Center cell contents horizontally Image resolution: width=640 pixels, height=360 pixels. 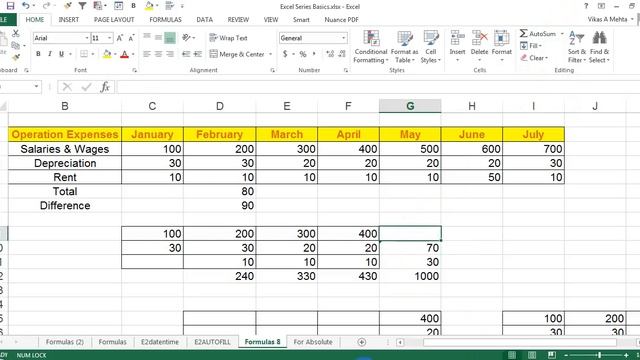pyautogui.click(x=158, y=54)
